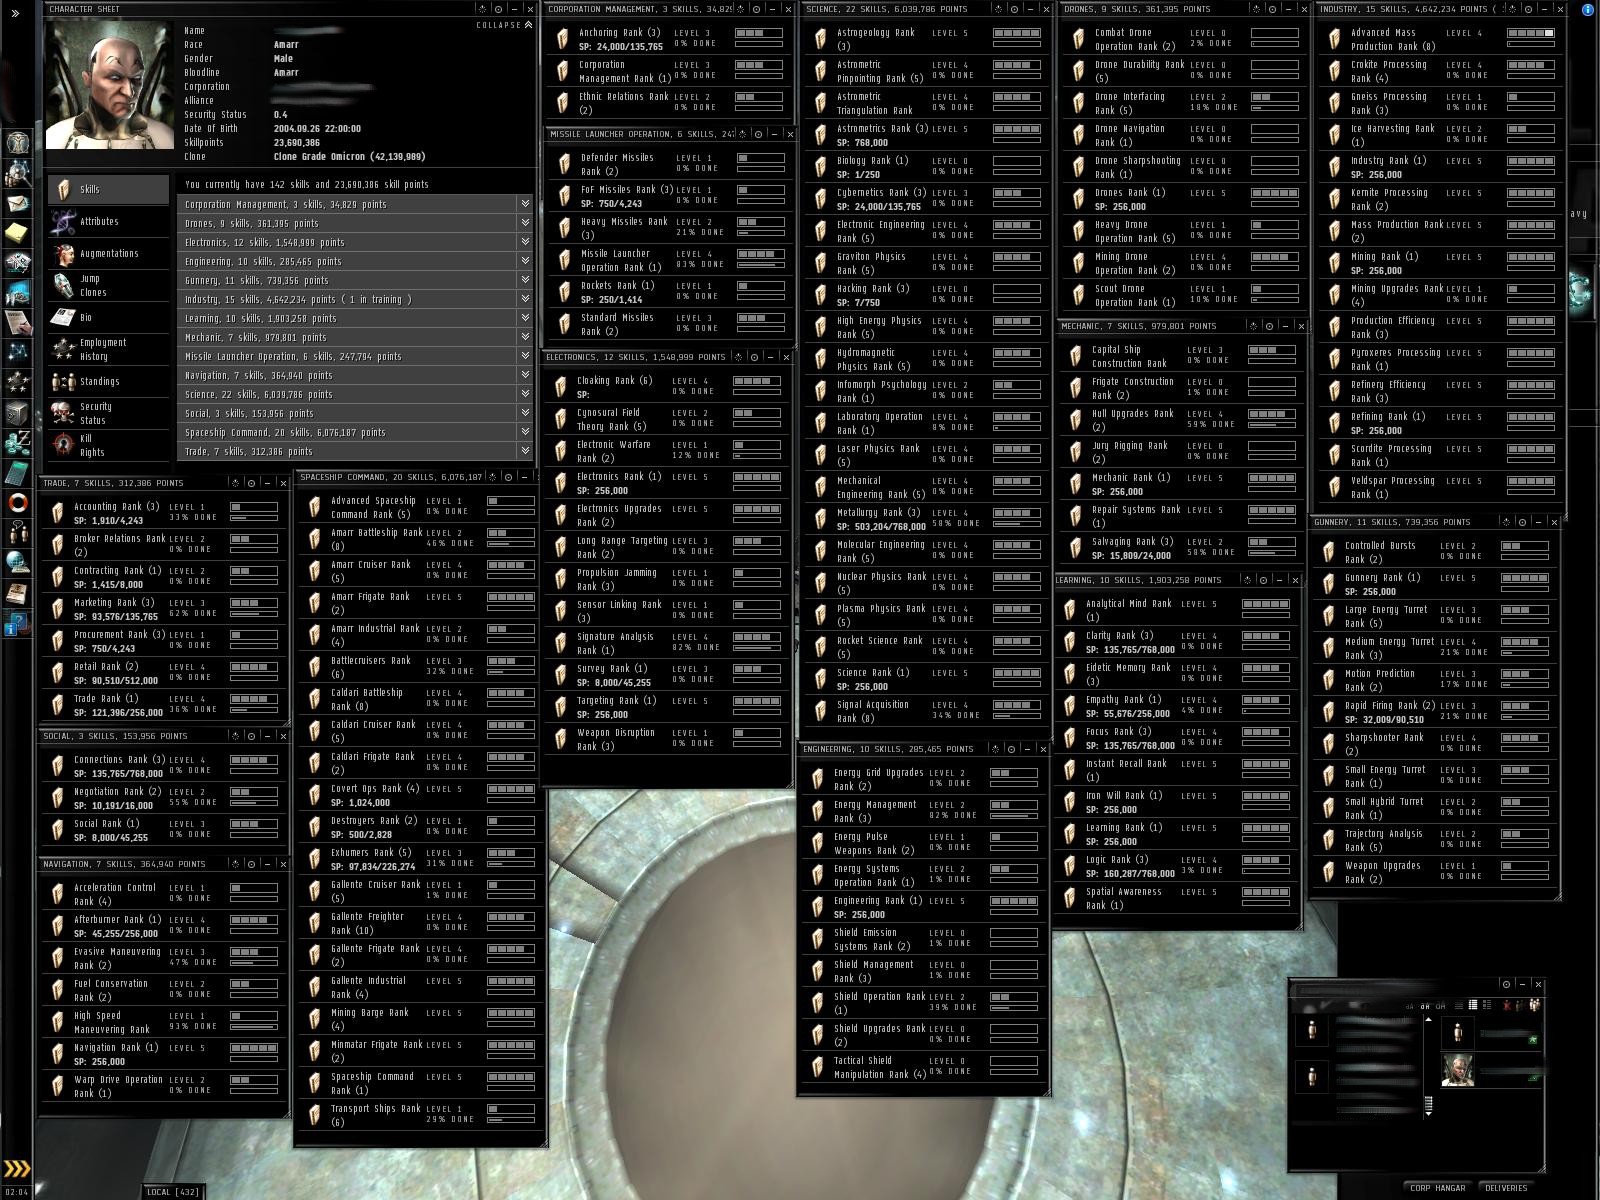Click the rightmost group-of-people icon in contacts window

pos(1534,1004)
